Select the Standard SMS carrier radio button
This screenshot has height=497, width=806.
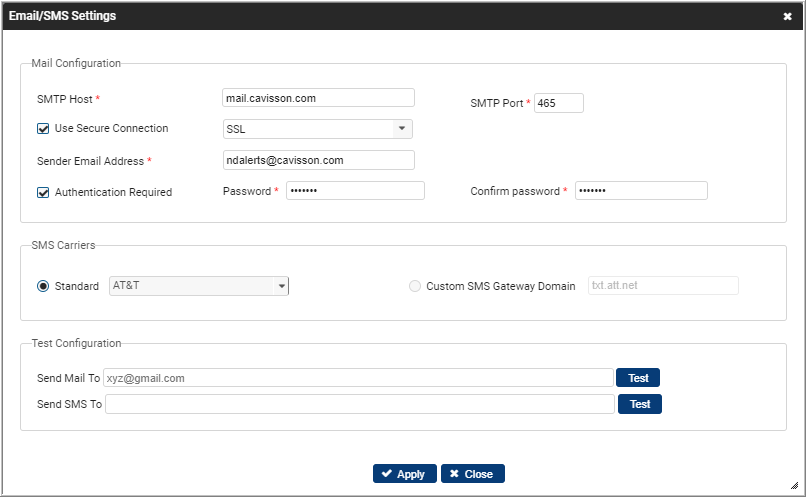click(43, 286)
